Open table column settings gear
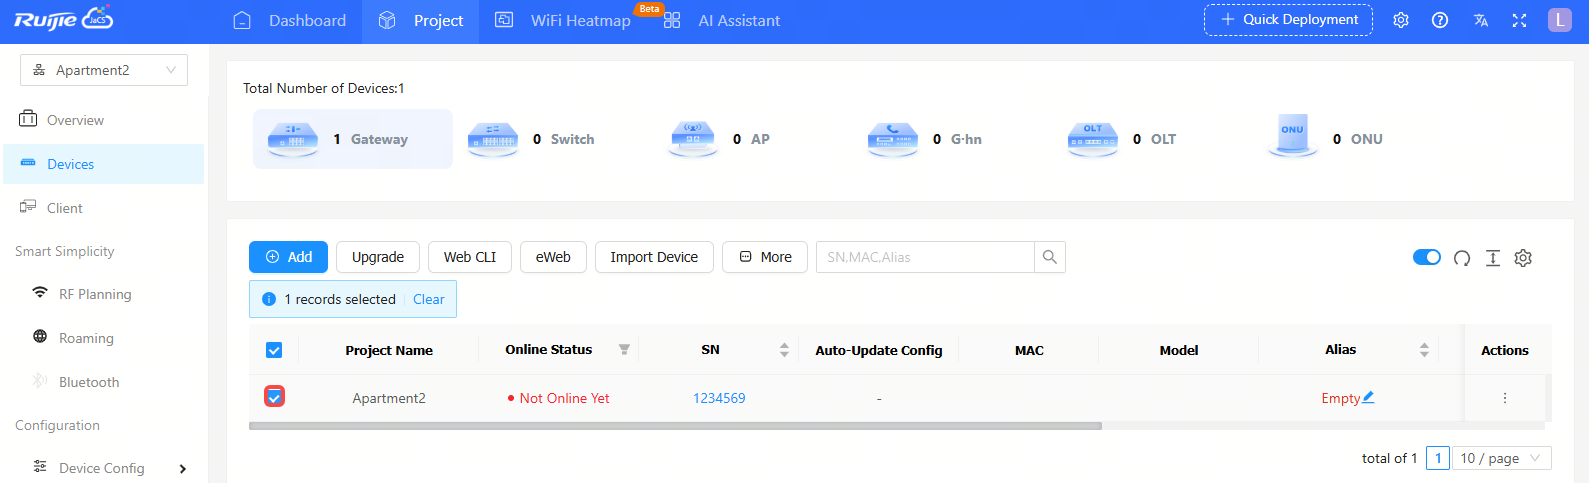Screen dimensions: 1589x483 click(x=1523, y=258)
